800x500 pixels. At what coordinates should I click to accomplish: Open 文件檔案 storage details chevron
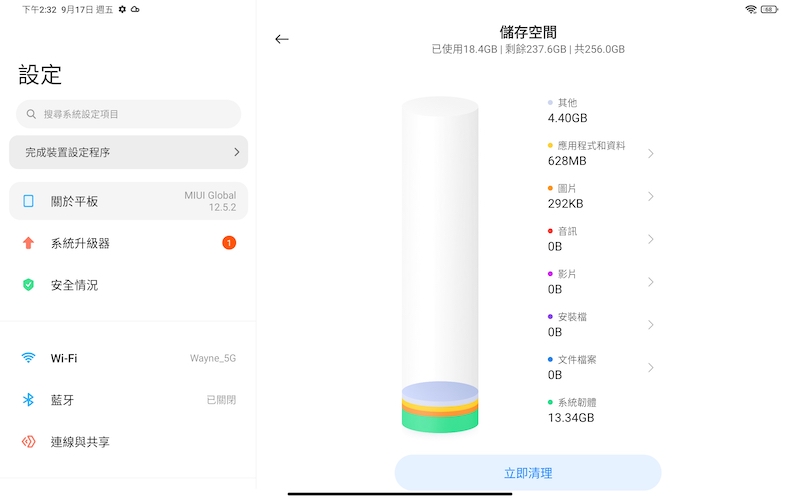[x=651, y=368]
